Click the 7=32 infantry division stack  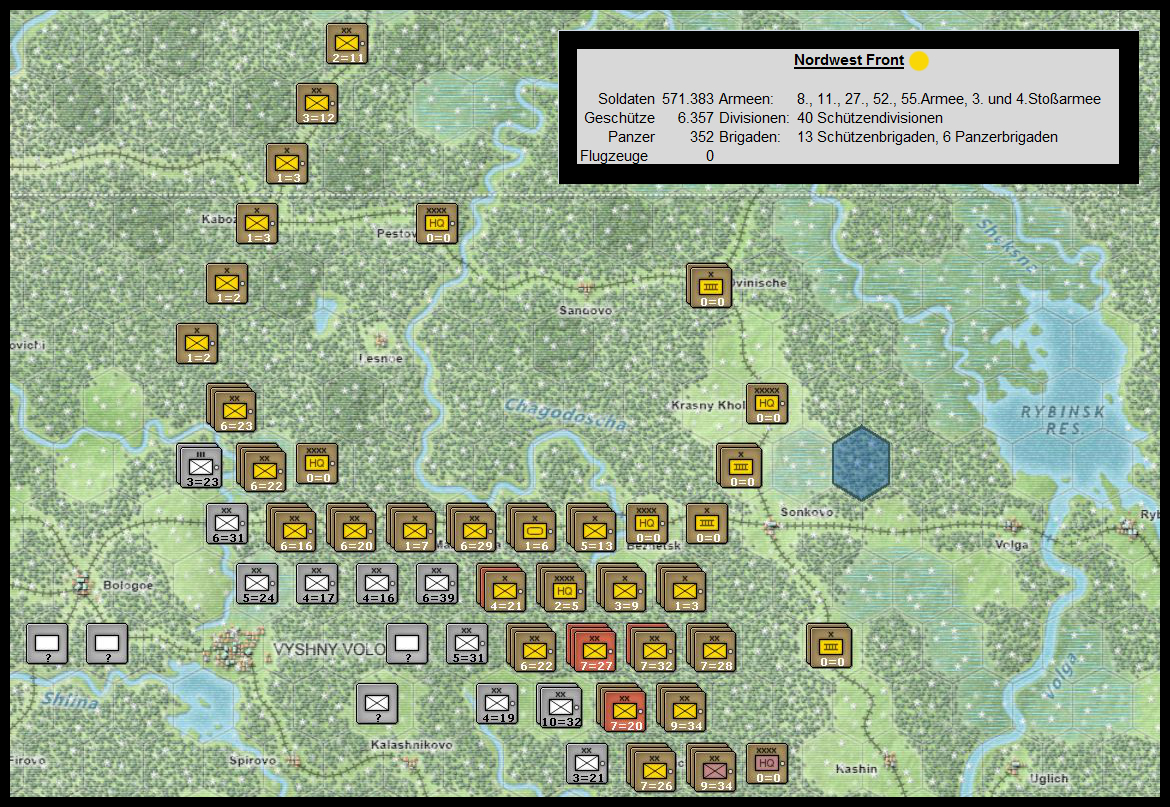coord(652,648)
